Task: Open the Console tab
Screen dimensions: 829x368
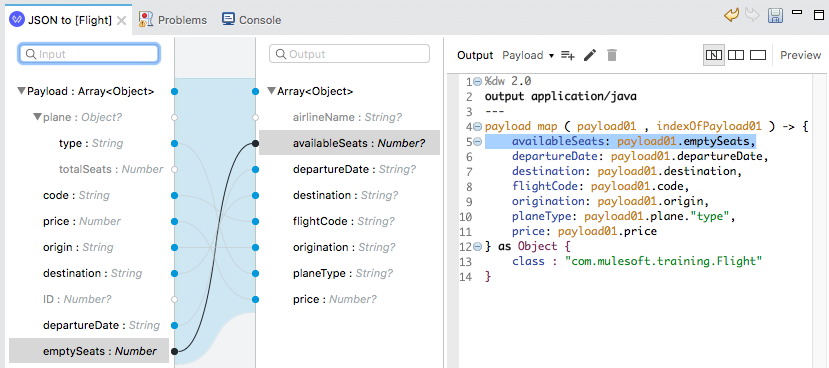Action: (x=252, y=20)
